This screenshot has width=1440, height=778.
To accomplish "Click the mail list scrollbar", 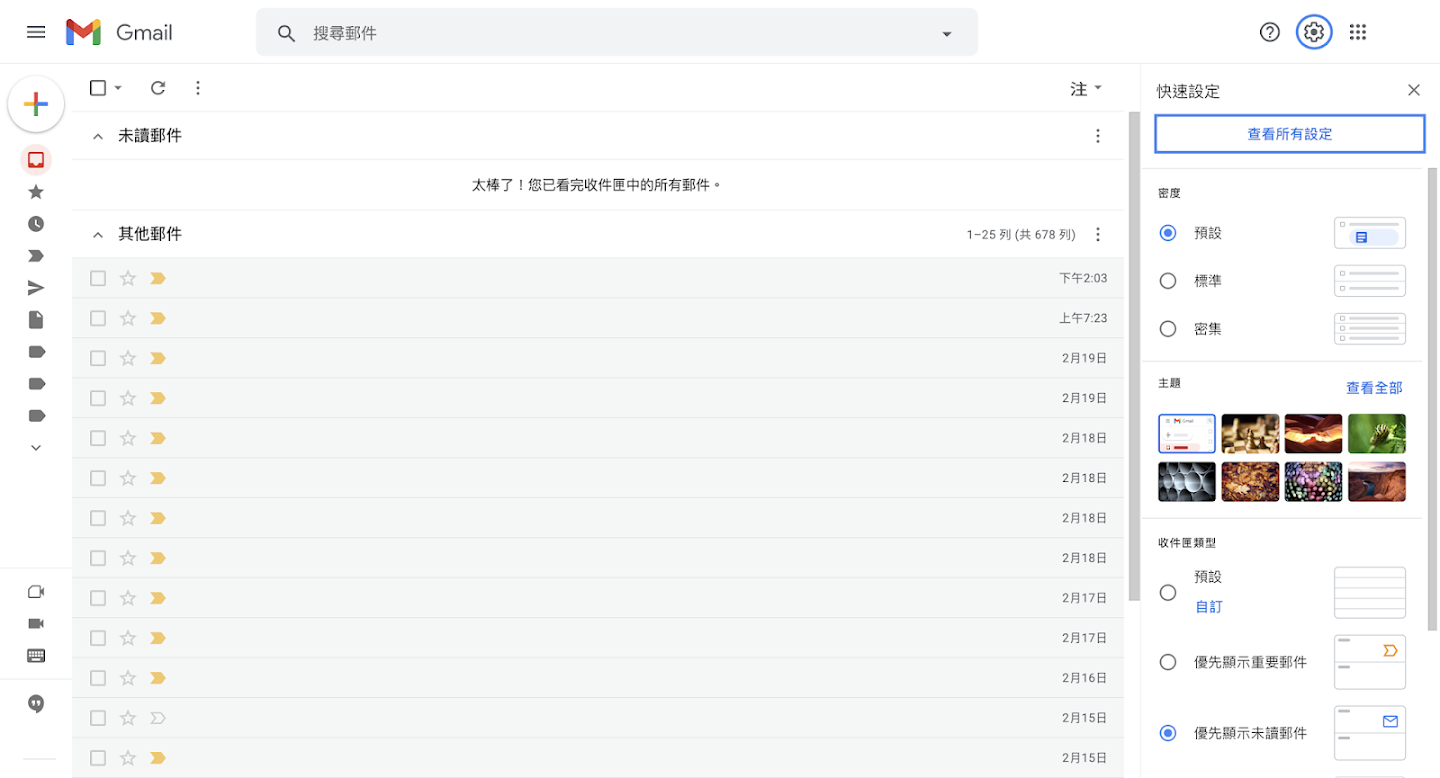I will [x=1132, y=355].
